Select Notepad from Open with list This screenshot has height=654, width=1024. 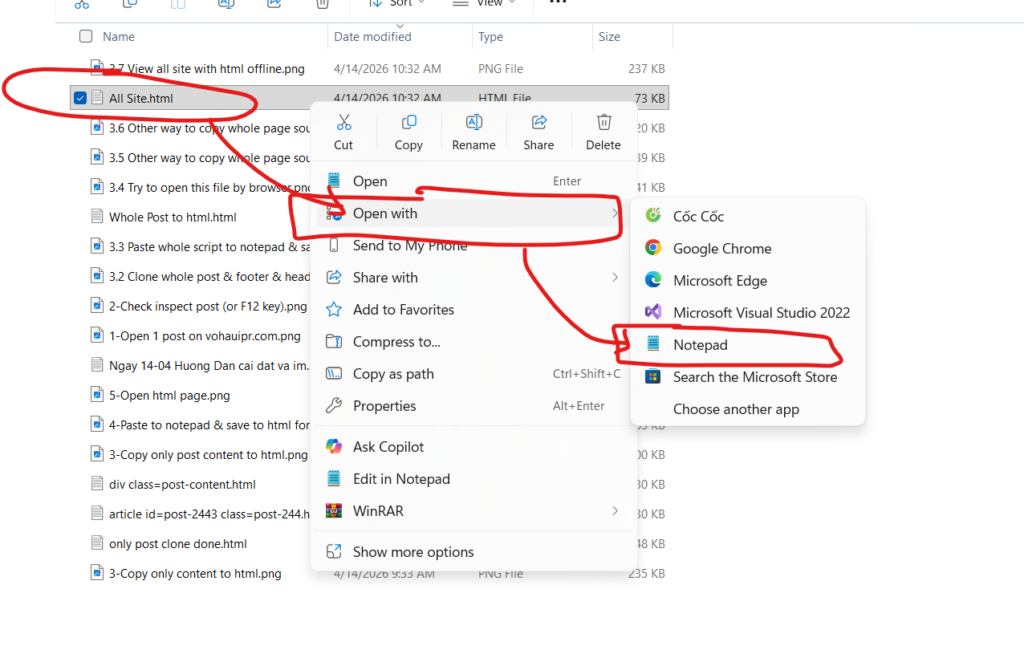[700, 345]
